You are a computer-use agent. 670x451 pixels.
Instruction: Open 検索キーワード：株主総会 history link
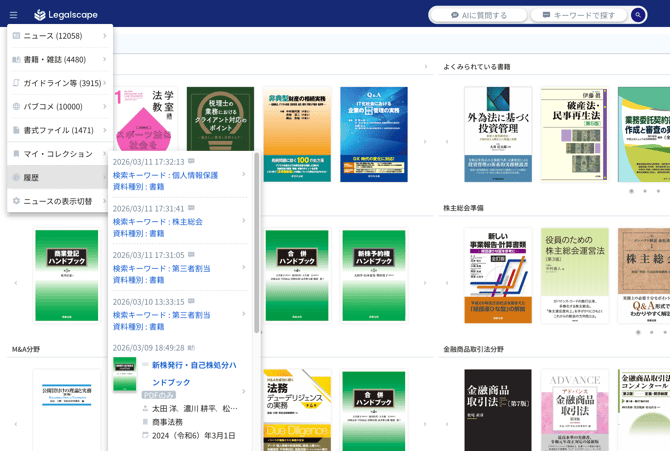157,221
